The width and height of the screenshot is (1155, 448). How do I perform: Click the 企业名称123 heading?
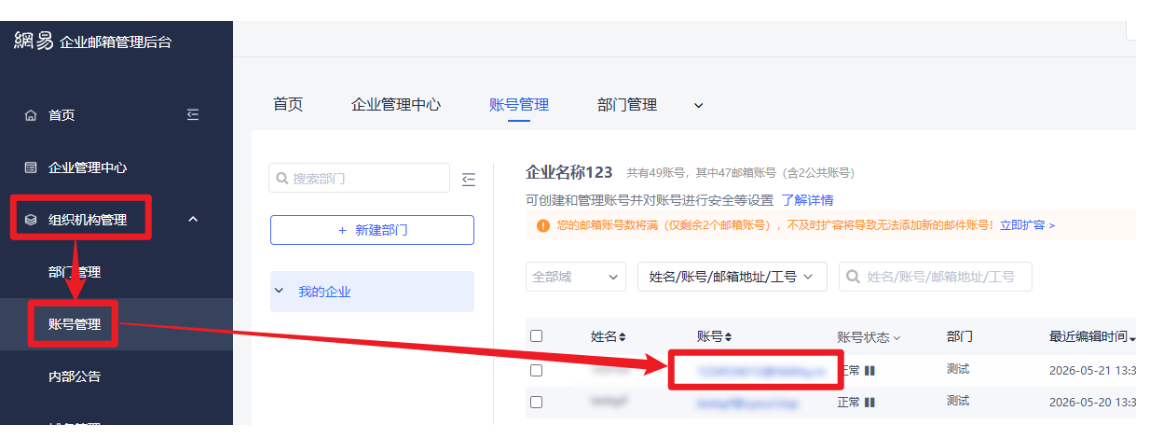[x=569, y=173]
